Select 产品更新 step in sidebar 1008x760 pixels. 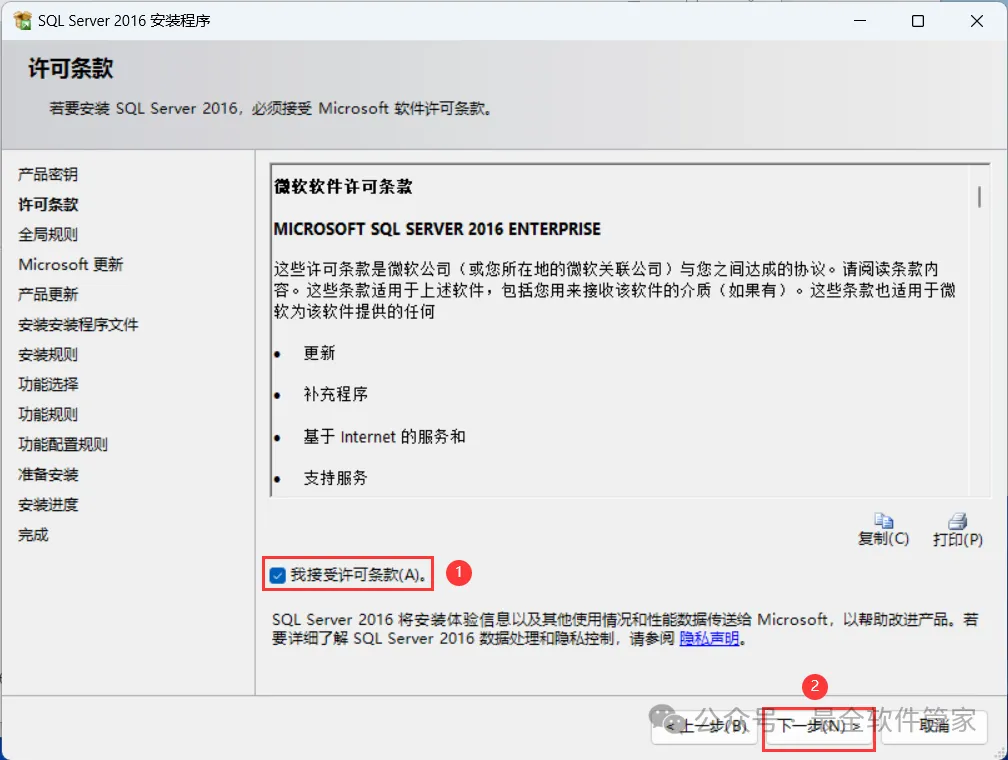(x=48, y=294)
